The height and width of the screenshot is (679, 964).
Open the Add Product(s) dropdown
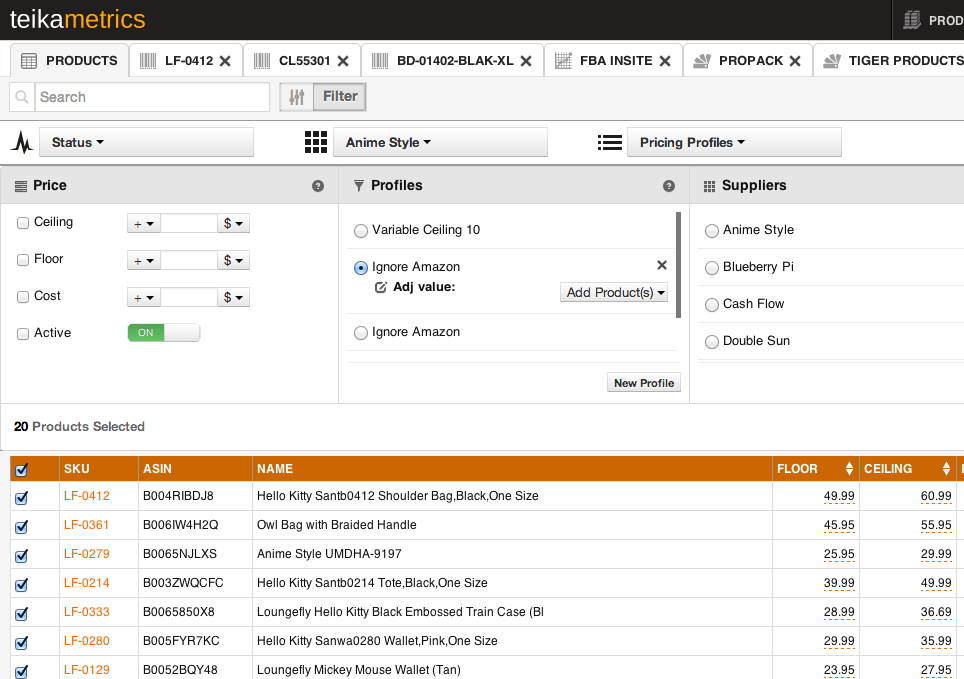pyautogui.click(x=614, y=292)
